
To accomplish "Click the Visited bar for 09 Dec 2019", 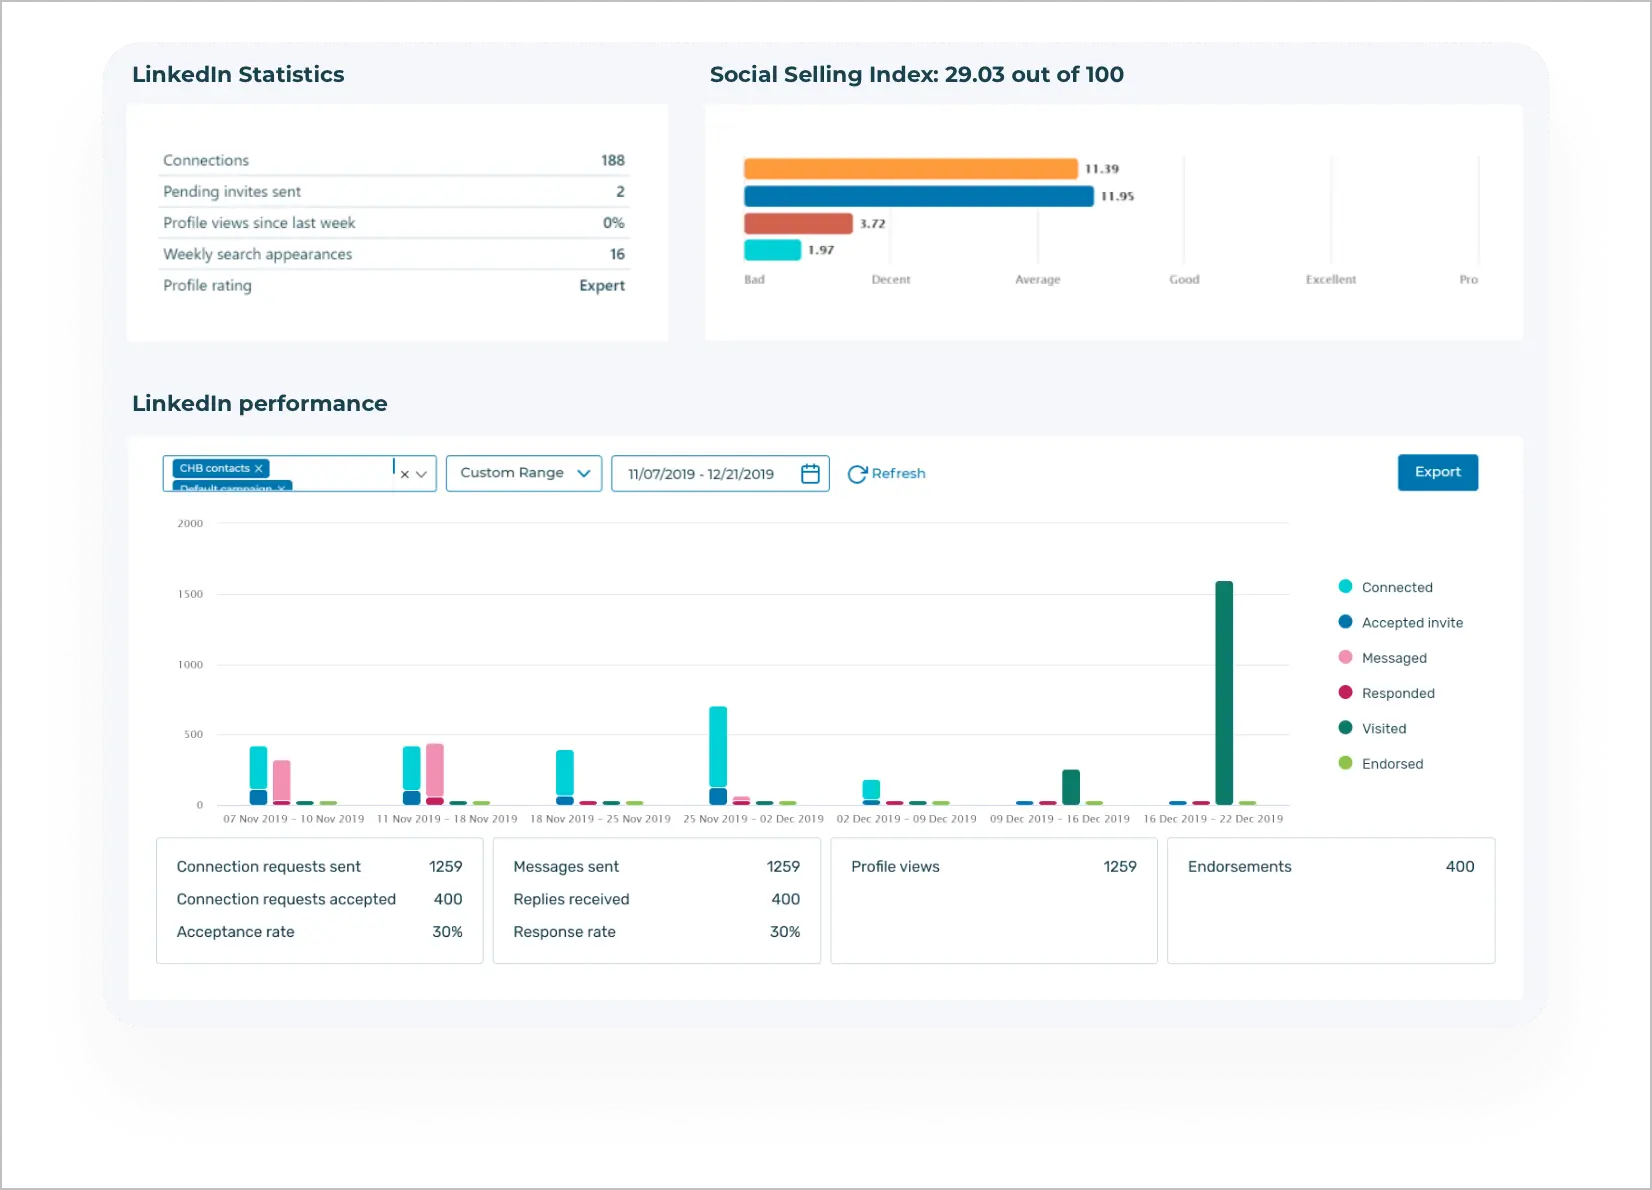I will click(x=1071, y=787).
